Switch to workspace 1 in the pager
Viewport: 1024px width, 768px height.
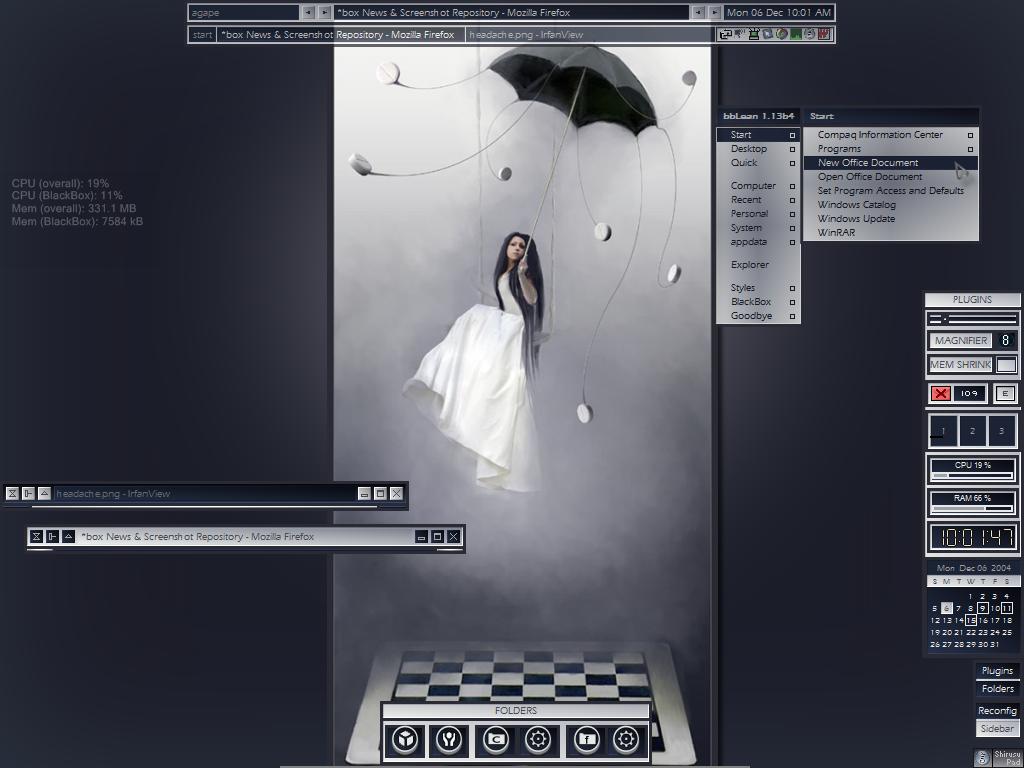pyautogui.click(x=943, y=431)
